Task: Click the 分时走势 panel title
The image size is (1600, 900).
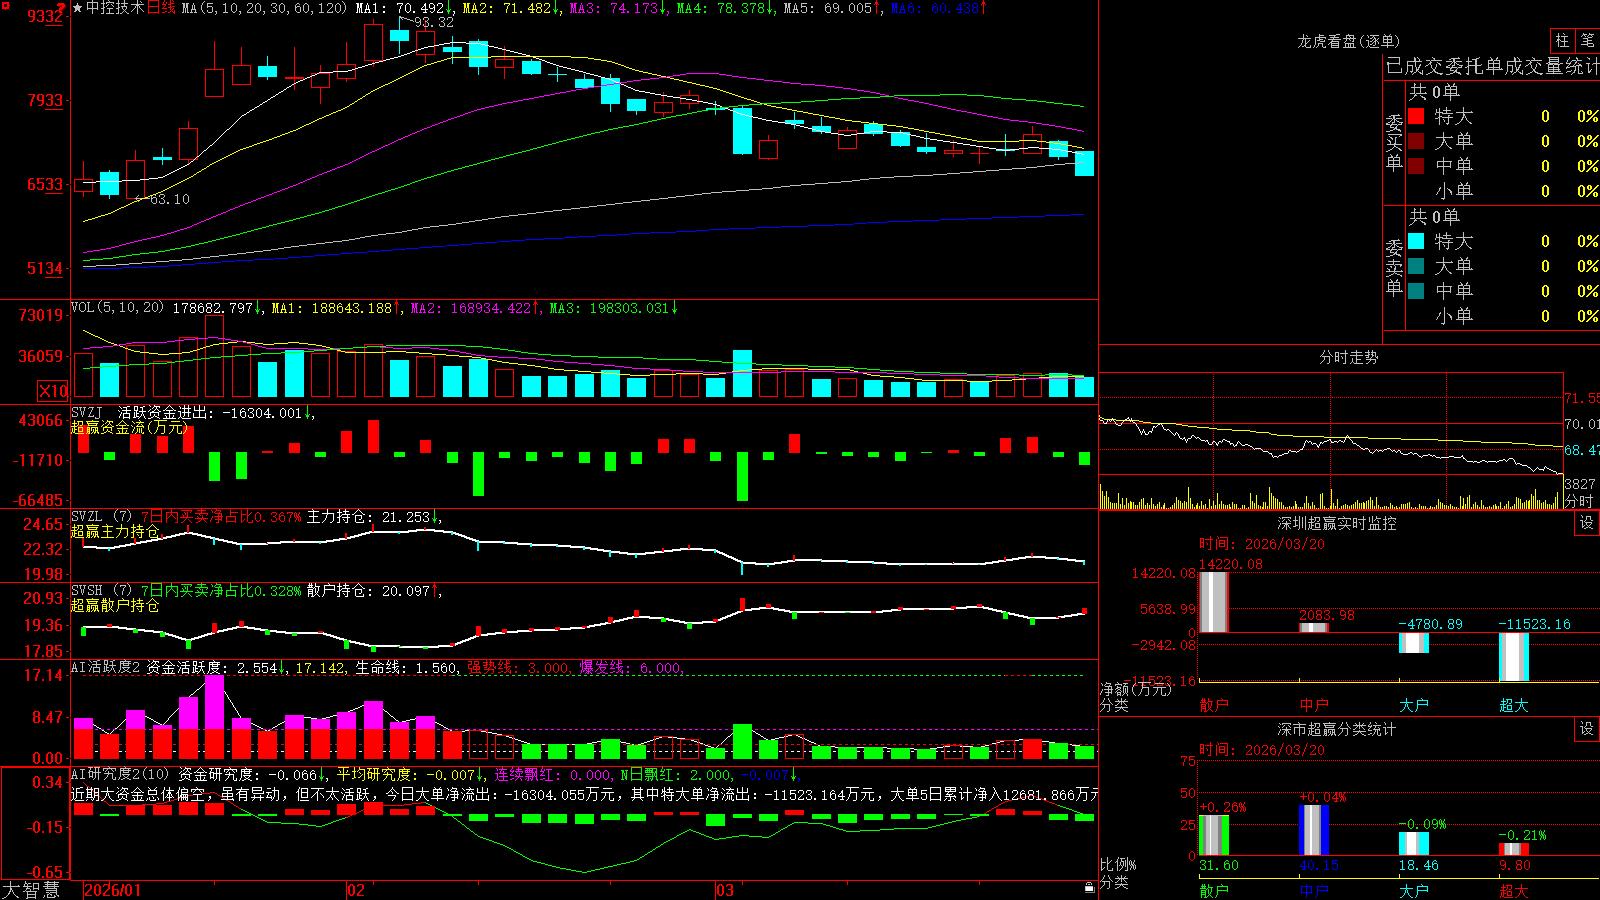Action: (1349, 357)
